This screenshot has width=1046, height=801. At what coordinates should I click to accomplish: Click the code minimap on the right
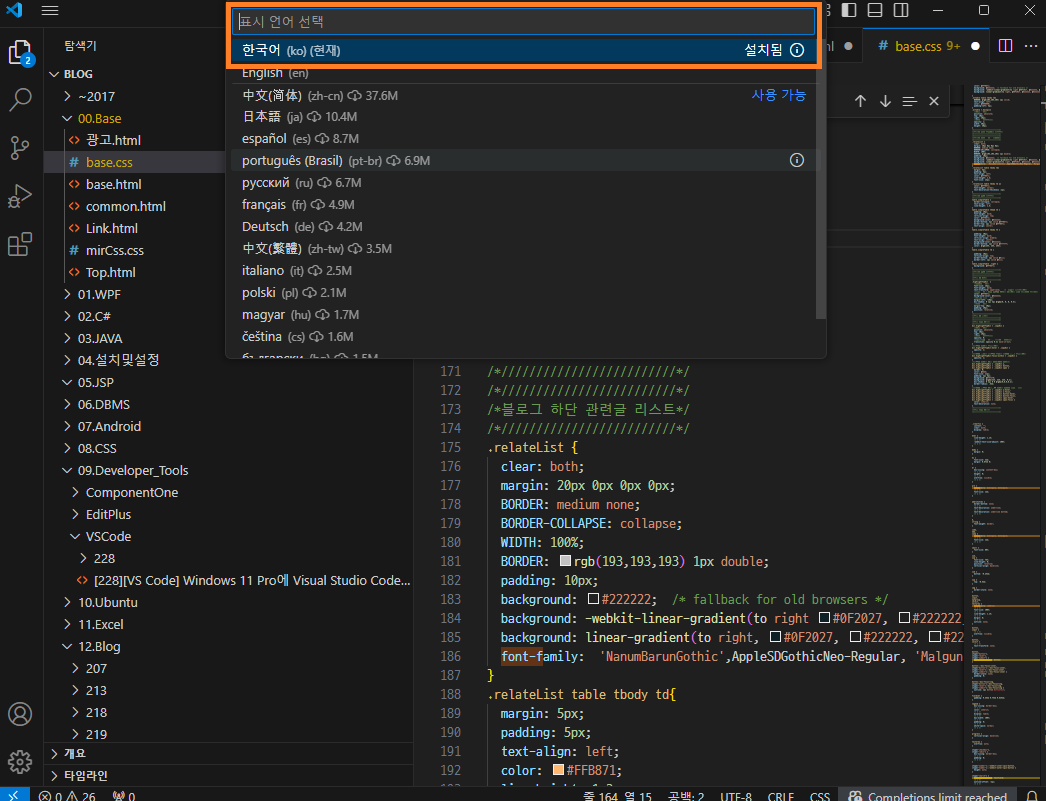(x=1006, y=434)
